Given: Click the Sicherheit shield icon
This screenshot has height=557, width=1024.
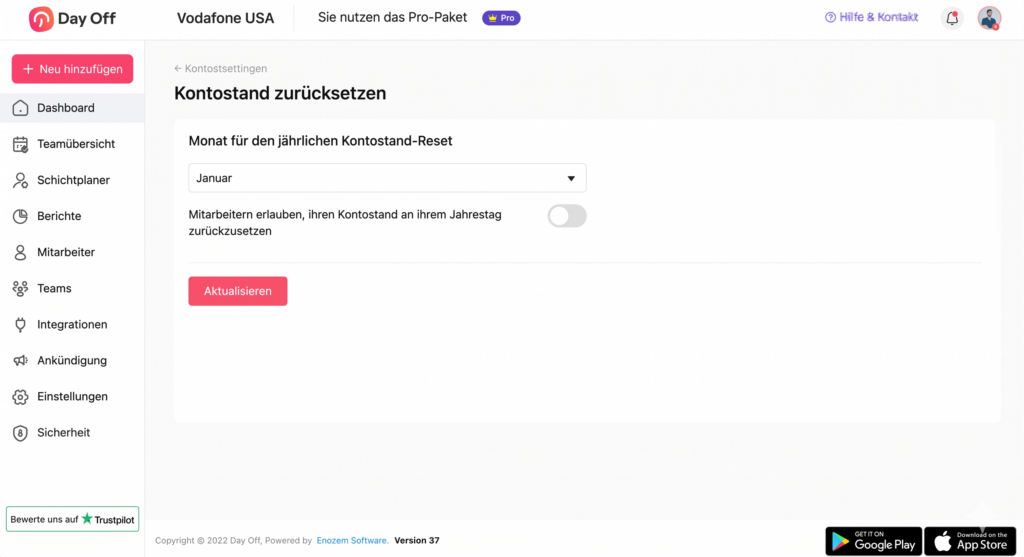Looking at the screenshot, I should (x=20, y=432).
